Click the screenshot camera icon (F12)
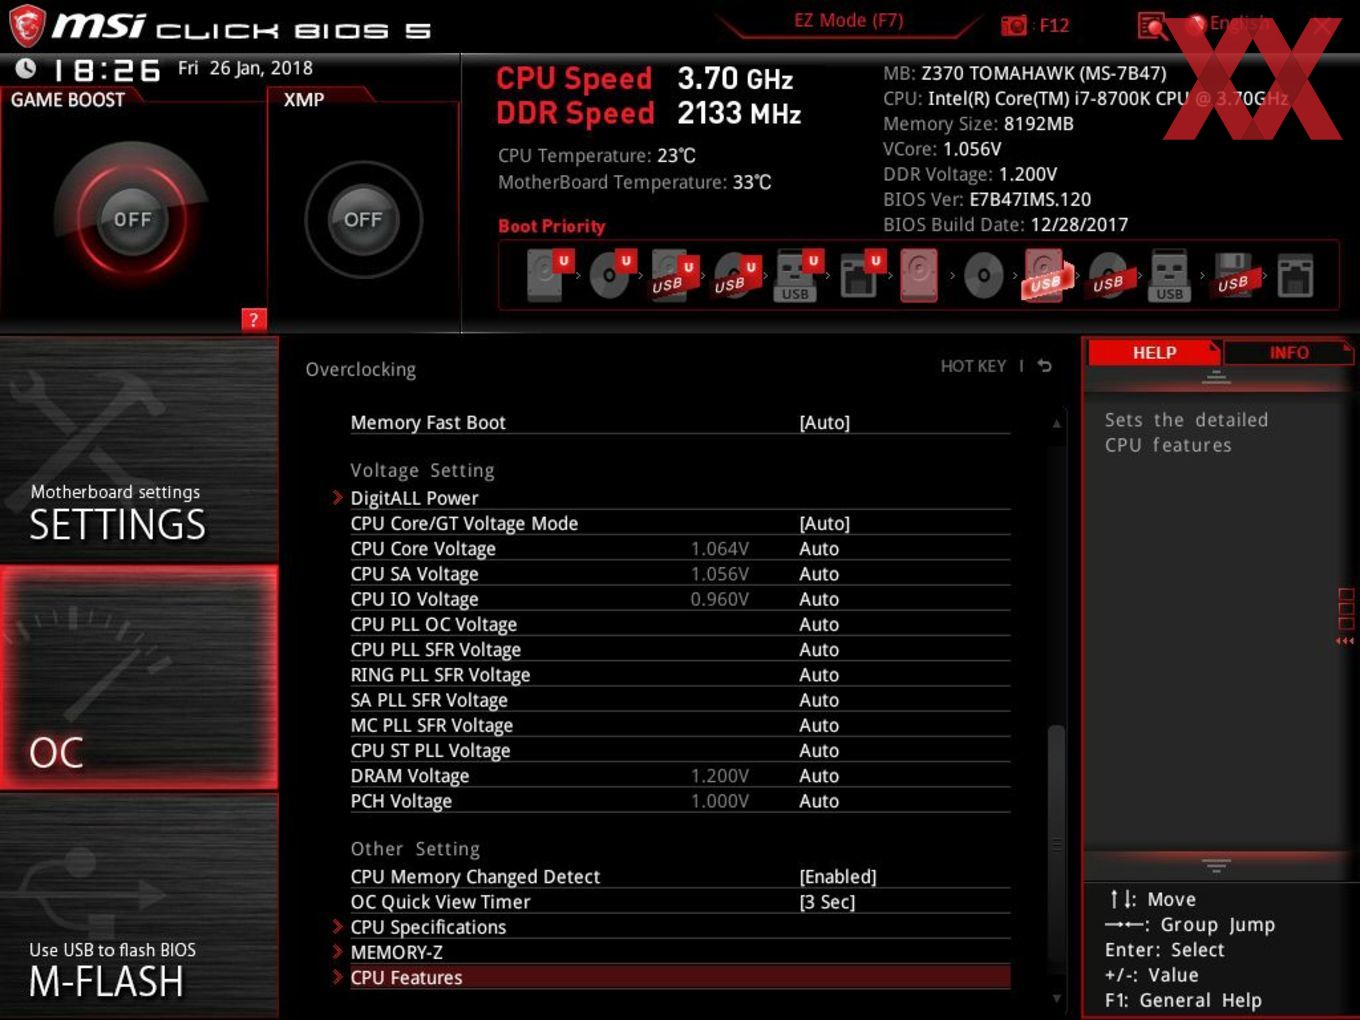 tap(1014, 25)
